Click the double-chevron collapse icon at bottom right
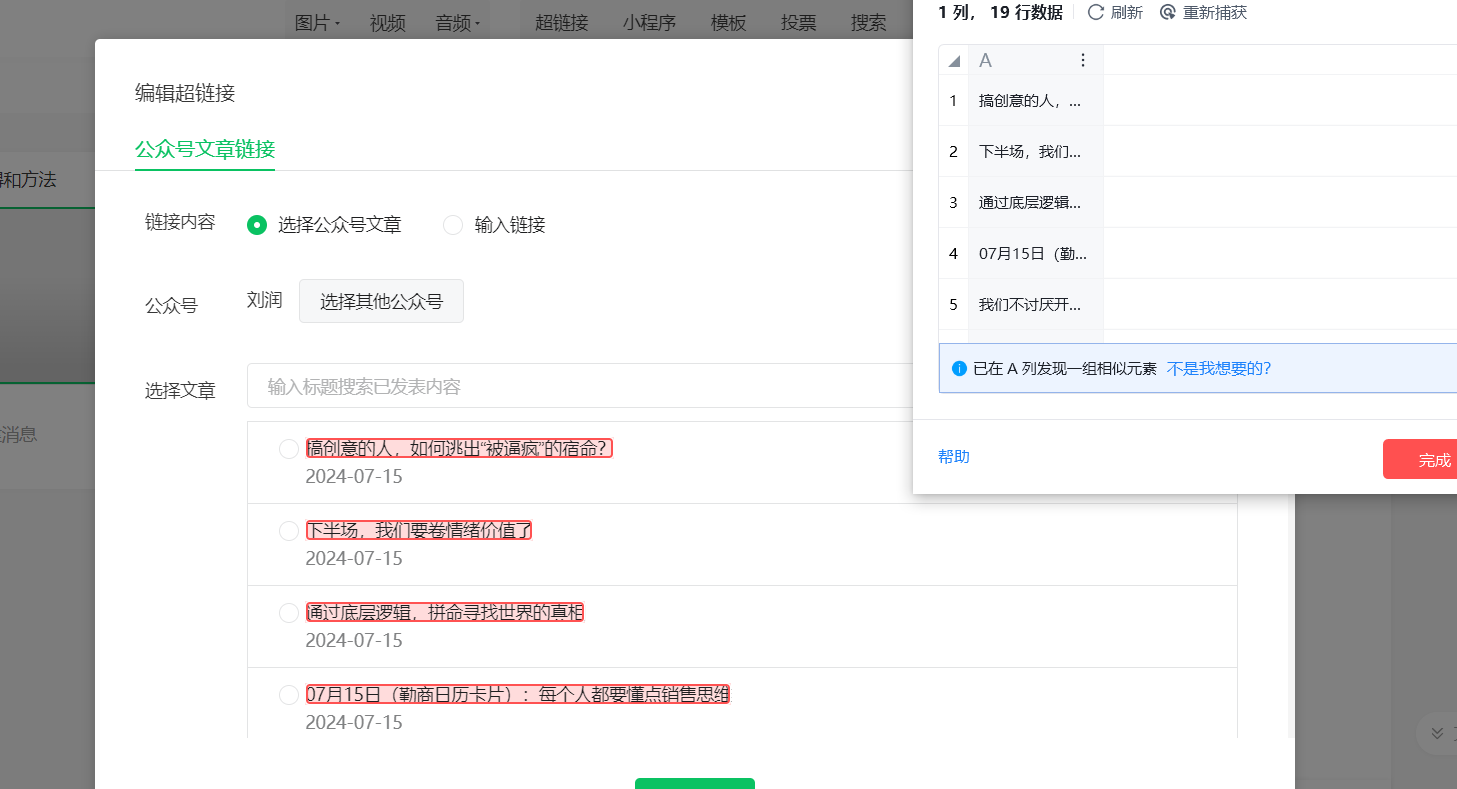This screenshot has width=1457, height=789. click(1437, 733)
